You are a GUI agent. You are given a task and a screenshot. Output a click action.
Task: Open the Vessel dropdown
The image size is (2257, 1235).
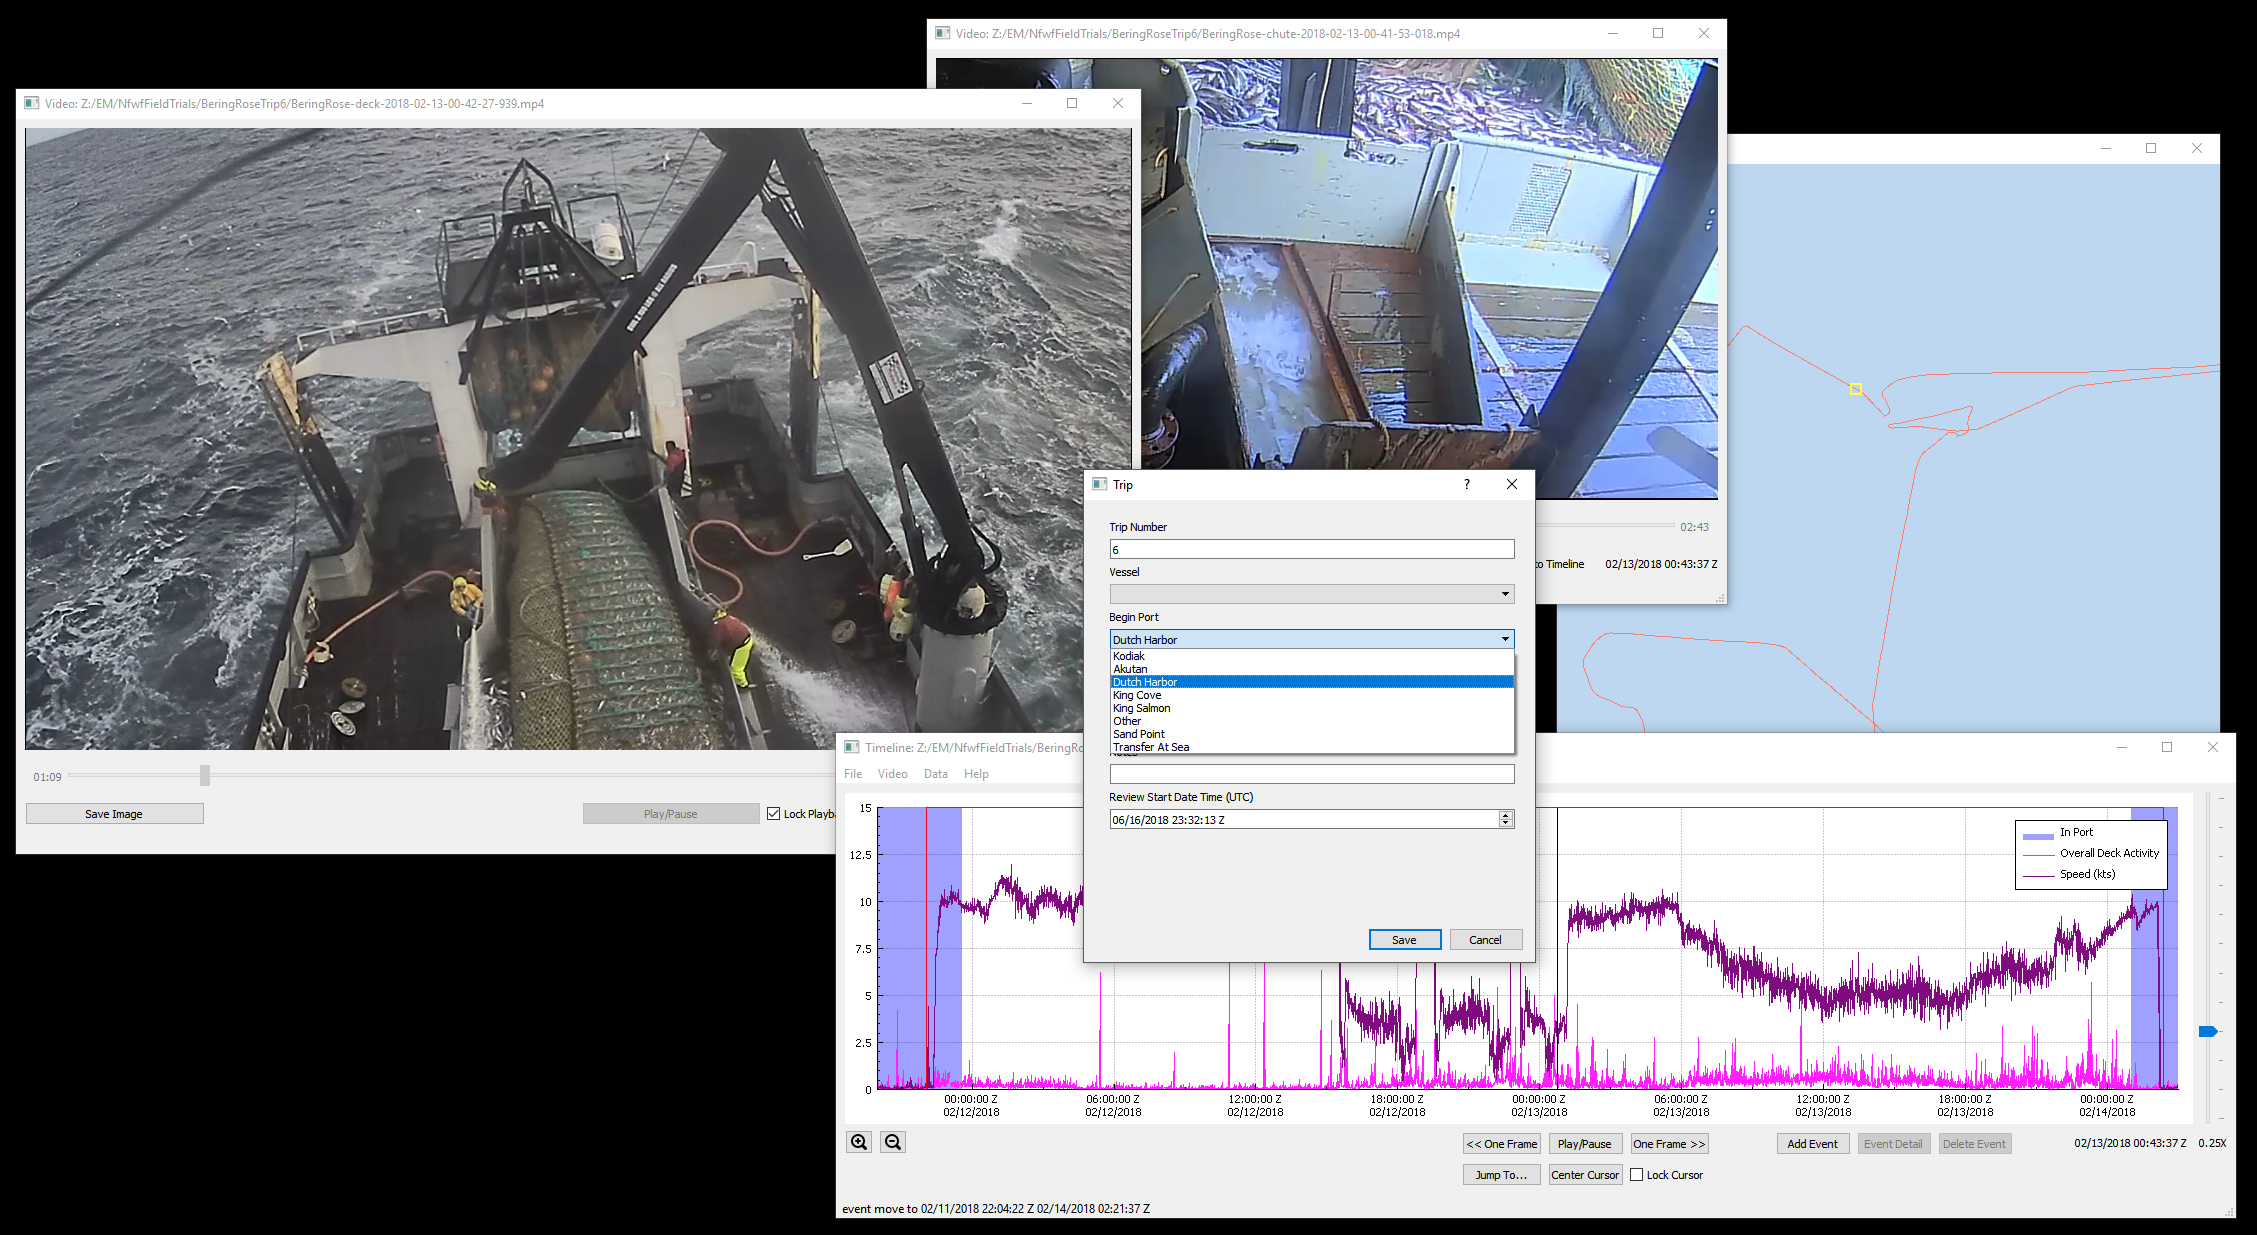pyautogui.click(x=1312, y=594)
